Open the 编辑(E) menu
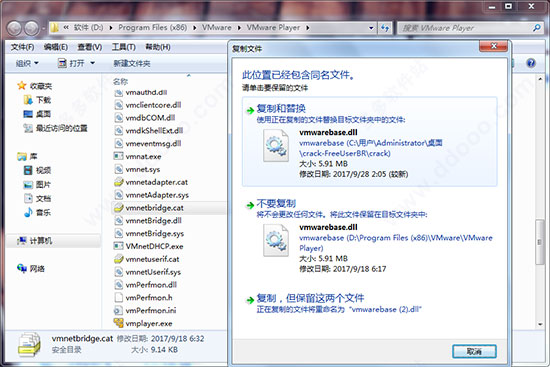Screen dimensions: 550x367 (x=55, y=47)
